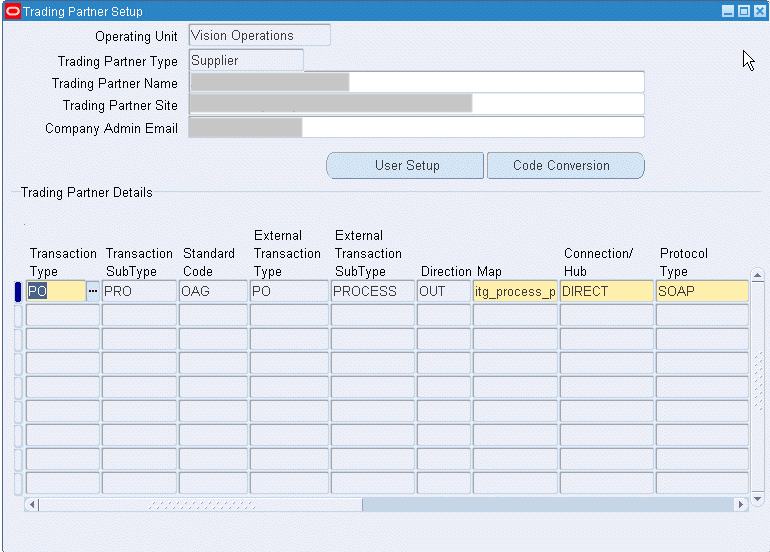
Task: Select the PO Transaction Type field
Action: pos(55,291)
